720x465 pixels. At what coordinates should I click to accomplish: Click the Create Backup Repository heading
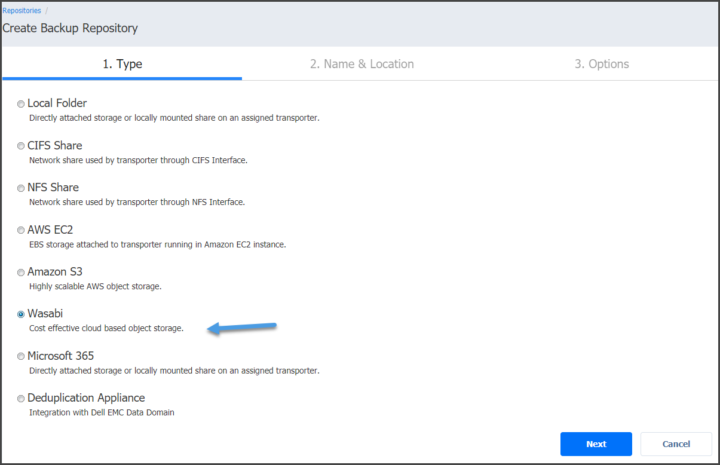tap(70, 28)
